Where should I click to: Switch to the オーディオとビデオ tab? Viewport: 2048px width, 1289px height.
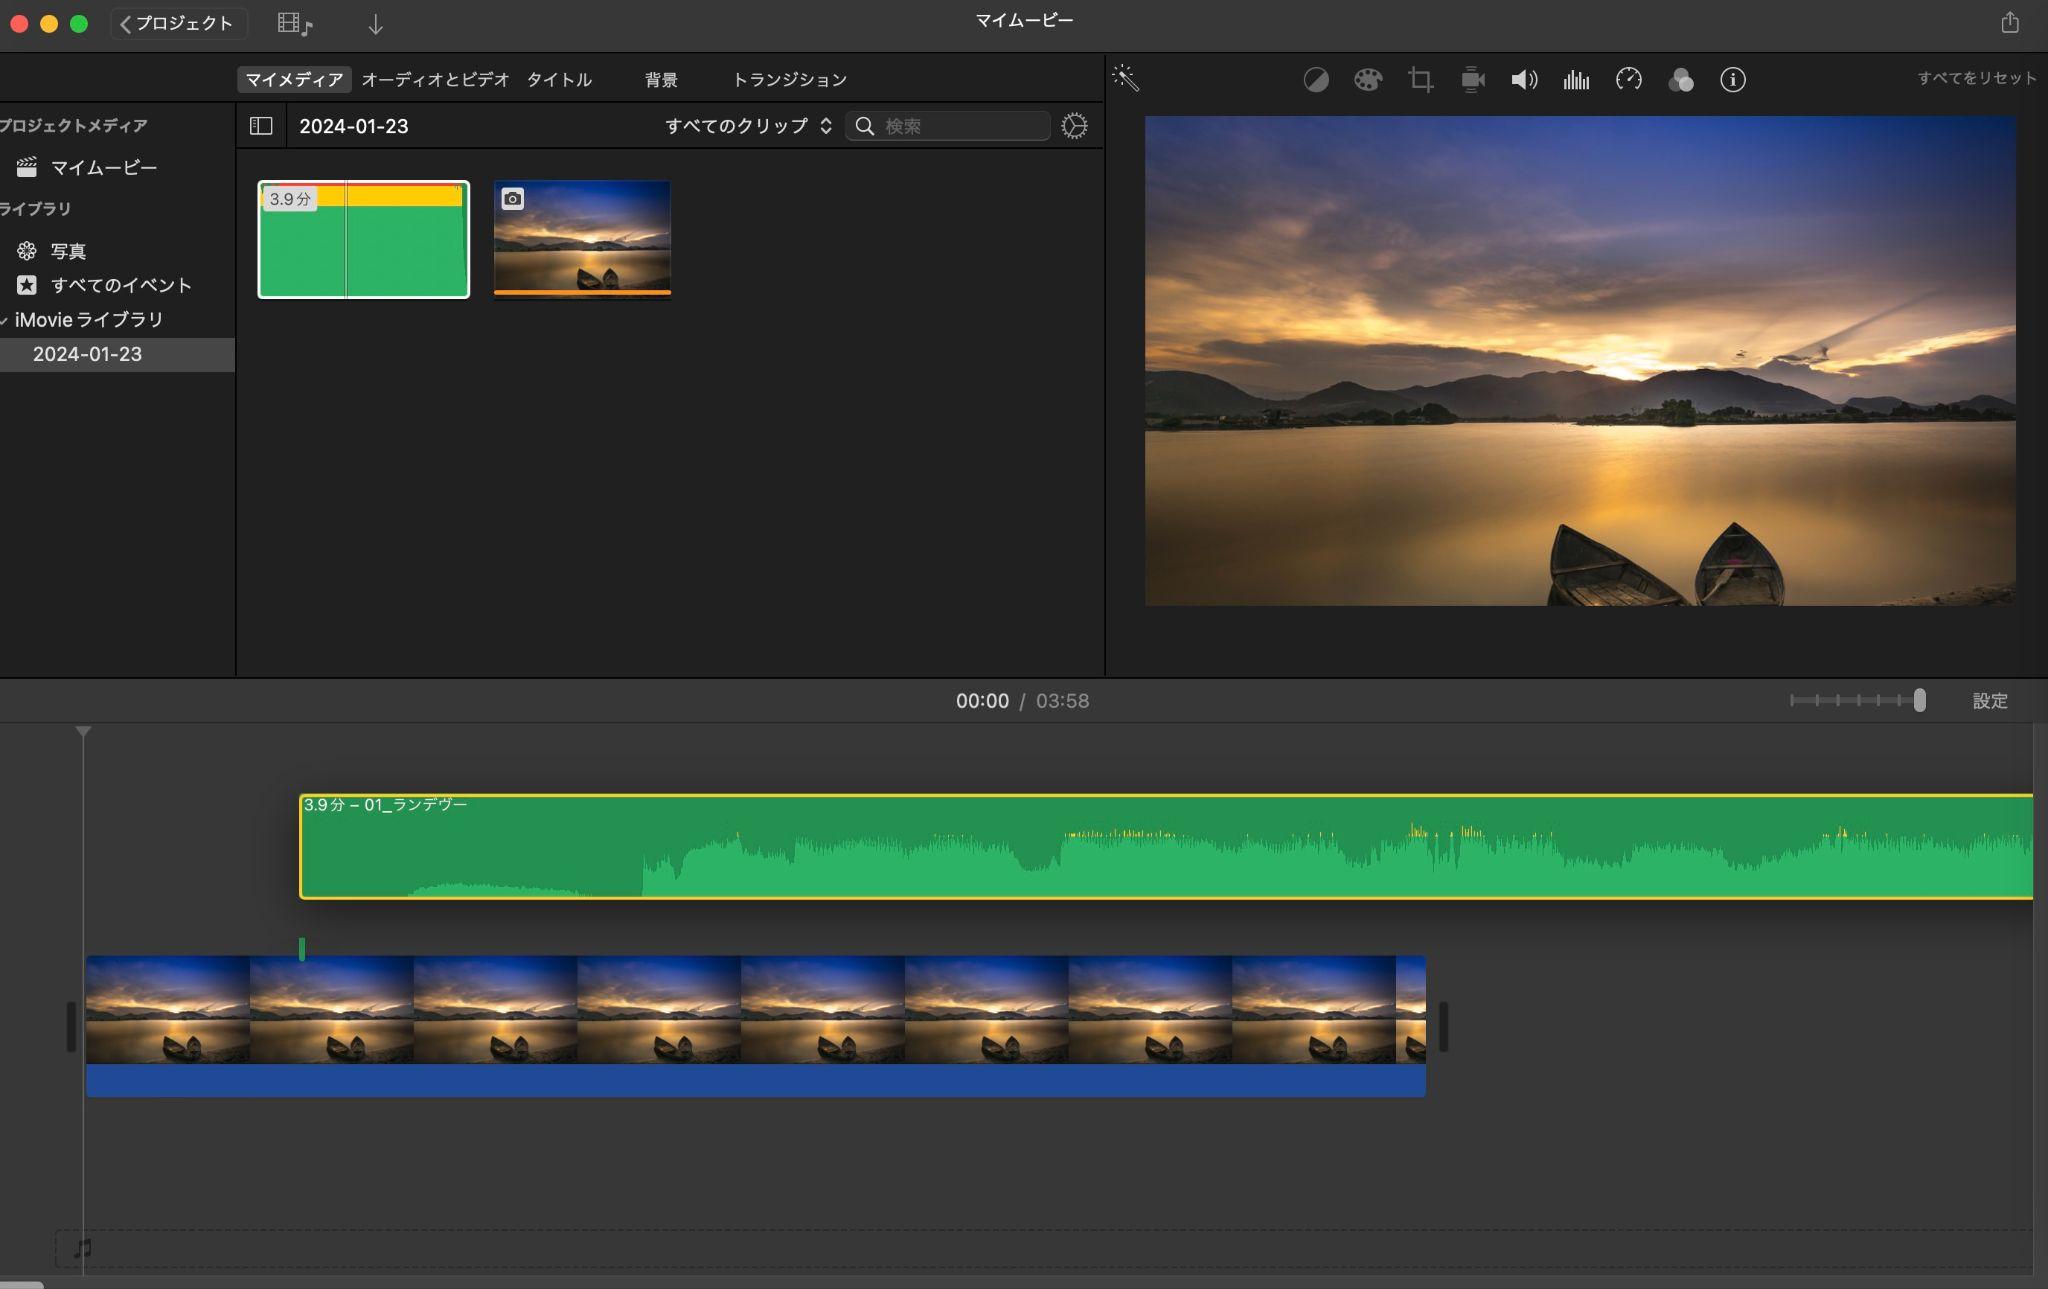click(x=435, y=80)
